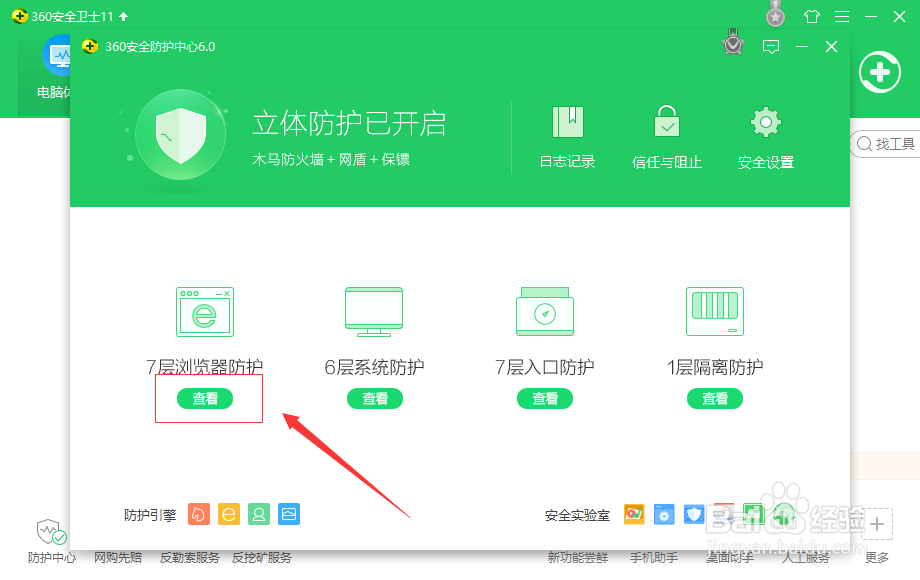Click the 360安全卫士11 update arrow icon
The image size is (920, 580).
(123, 16)
